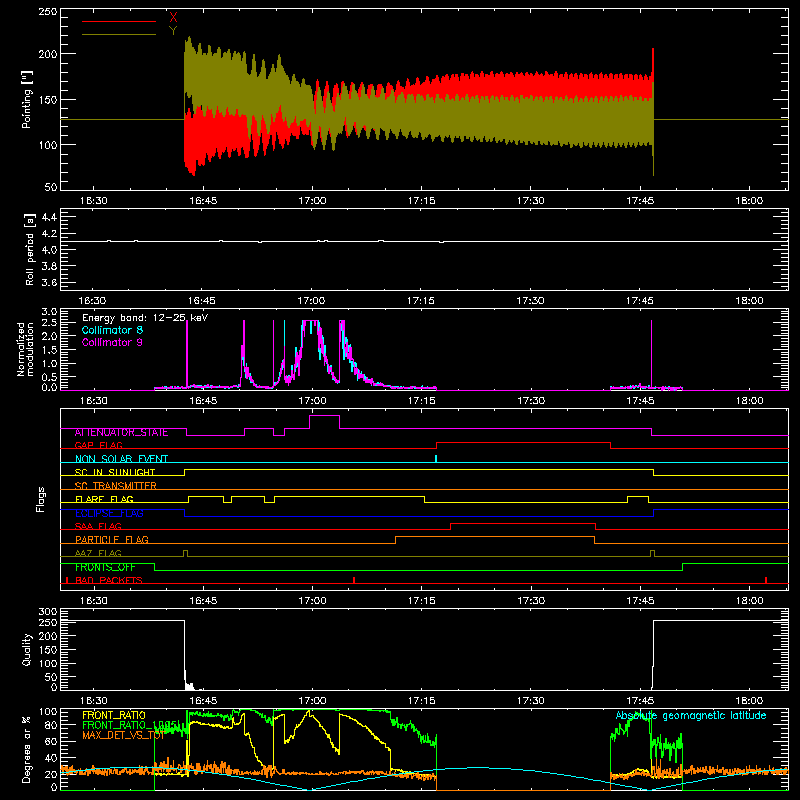Click the red X legend line
The image size is (800, 800).
pos(119,21)
